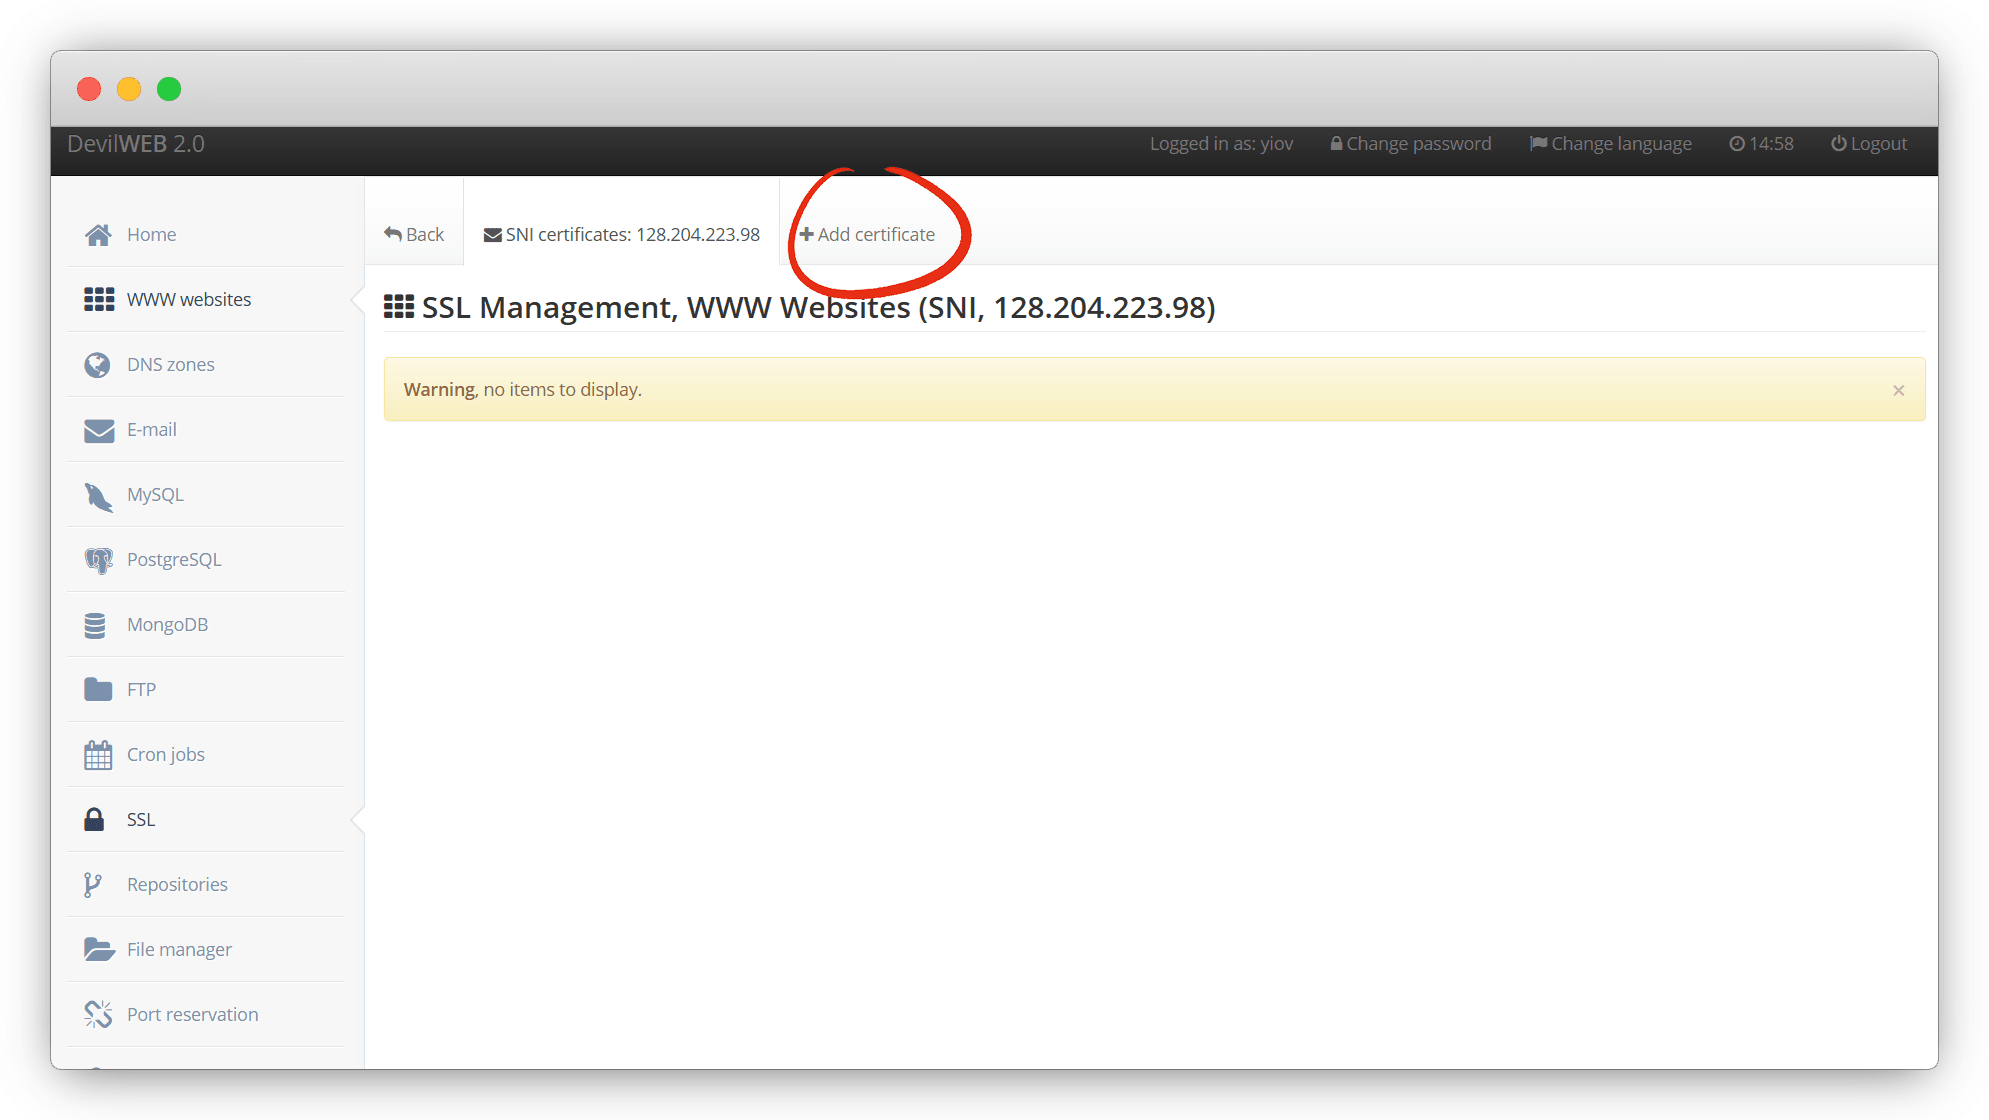1989x1120 pixels.
Task: Click the Repositories branch icon
Action: pyautogui.click(x=93, y=885)
